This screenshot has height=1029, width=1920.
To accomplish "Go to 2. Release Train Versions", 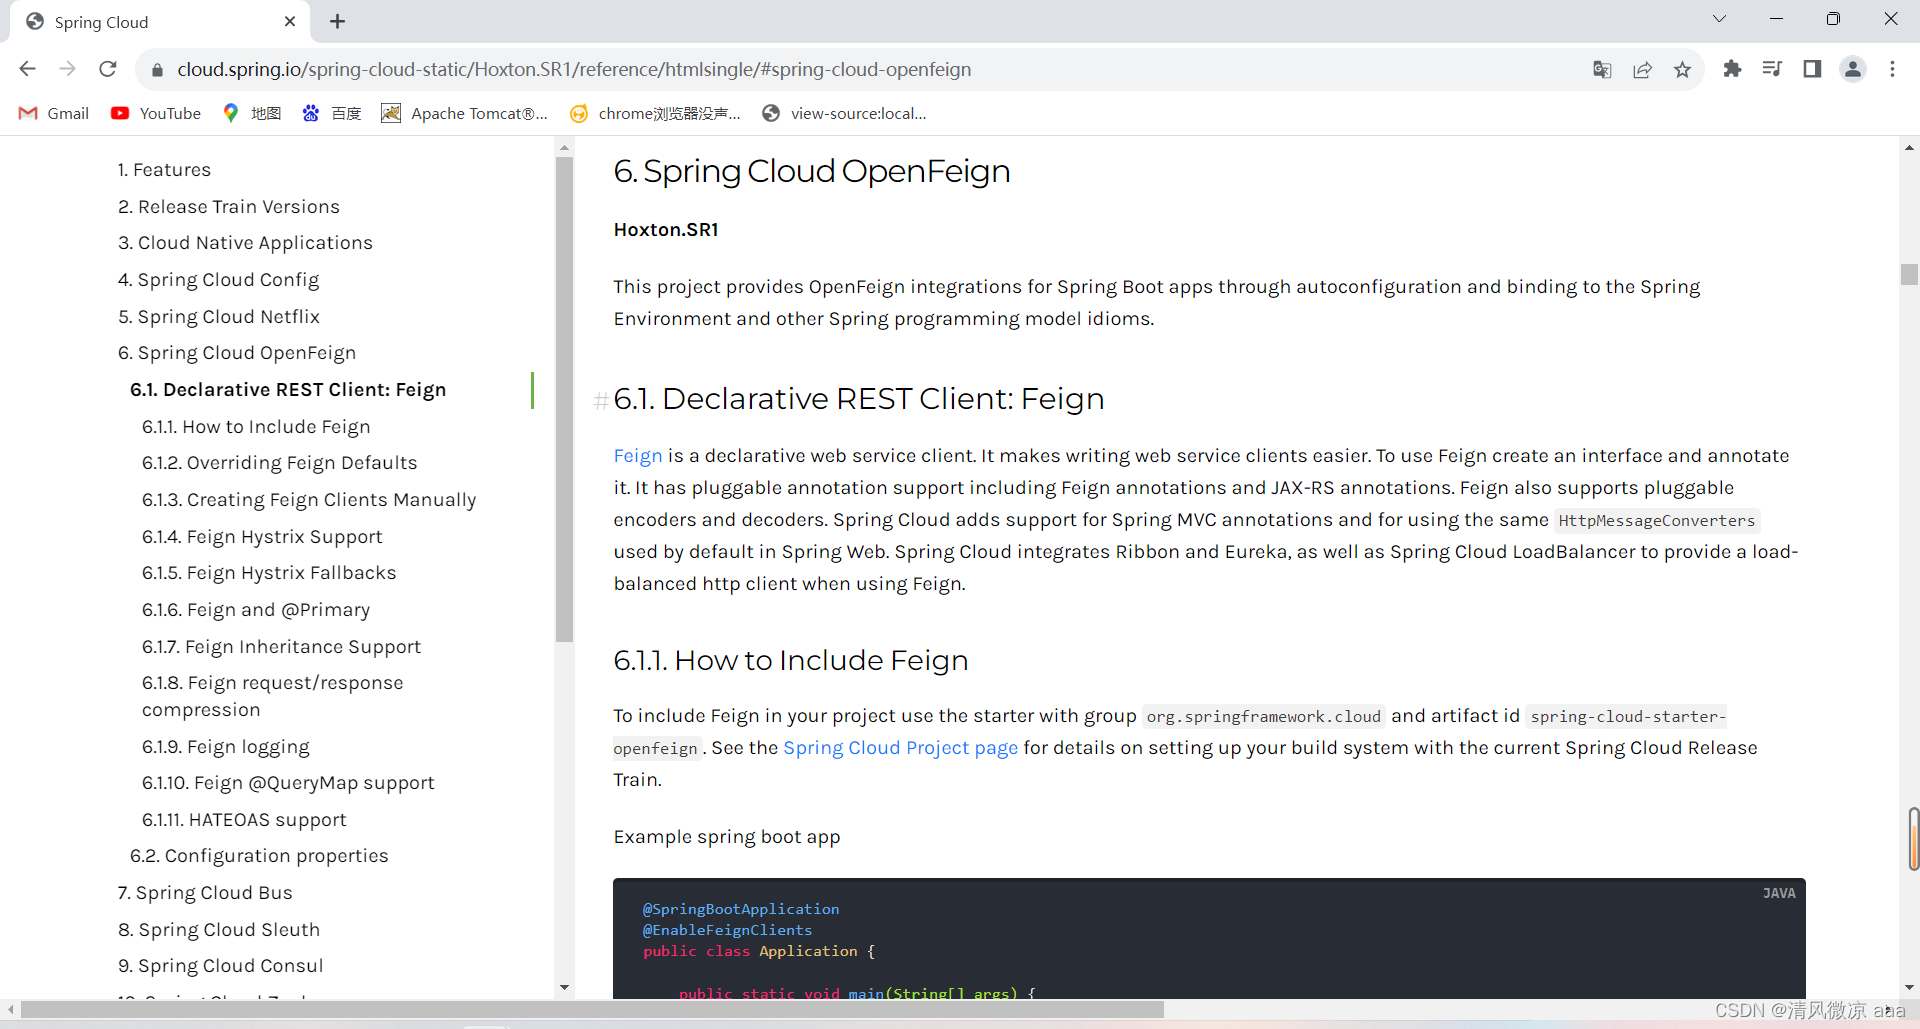I will click(x=229, y=207).
